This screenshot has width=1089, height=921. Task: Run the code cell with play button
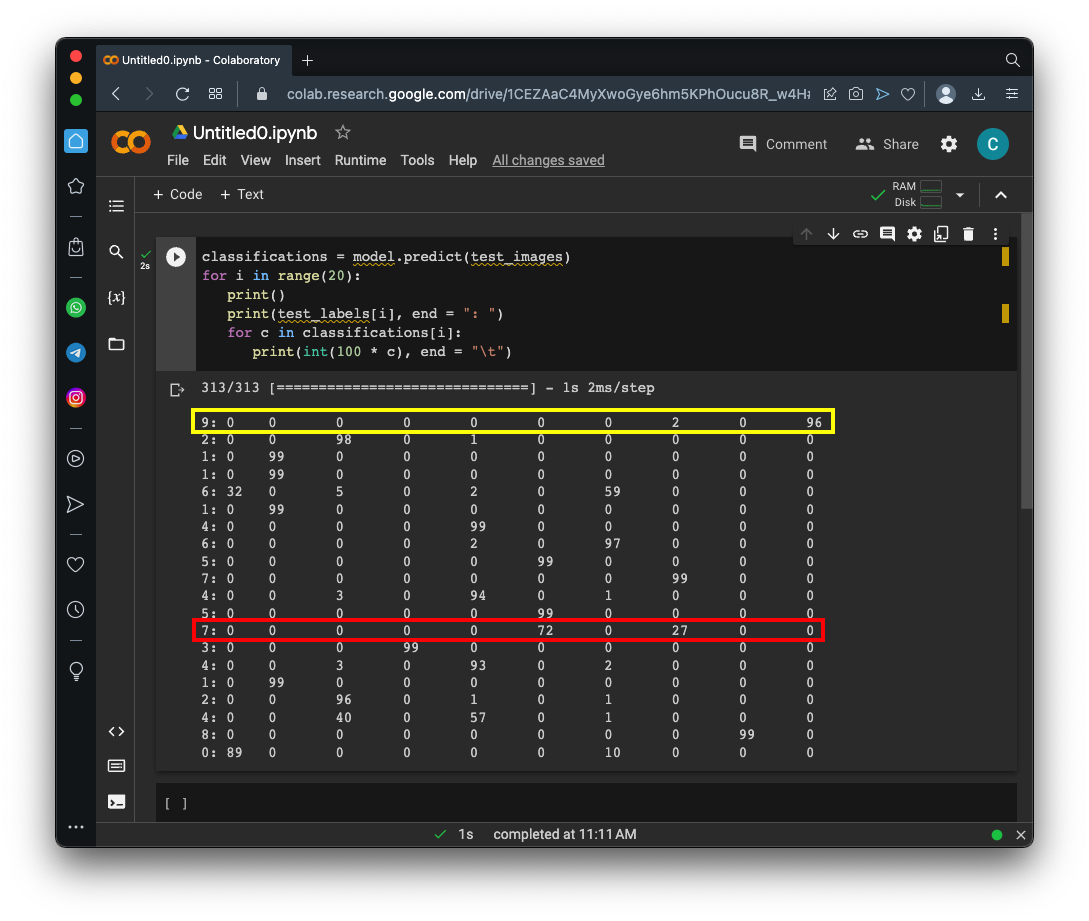point(176,257)
